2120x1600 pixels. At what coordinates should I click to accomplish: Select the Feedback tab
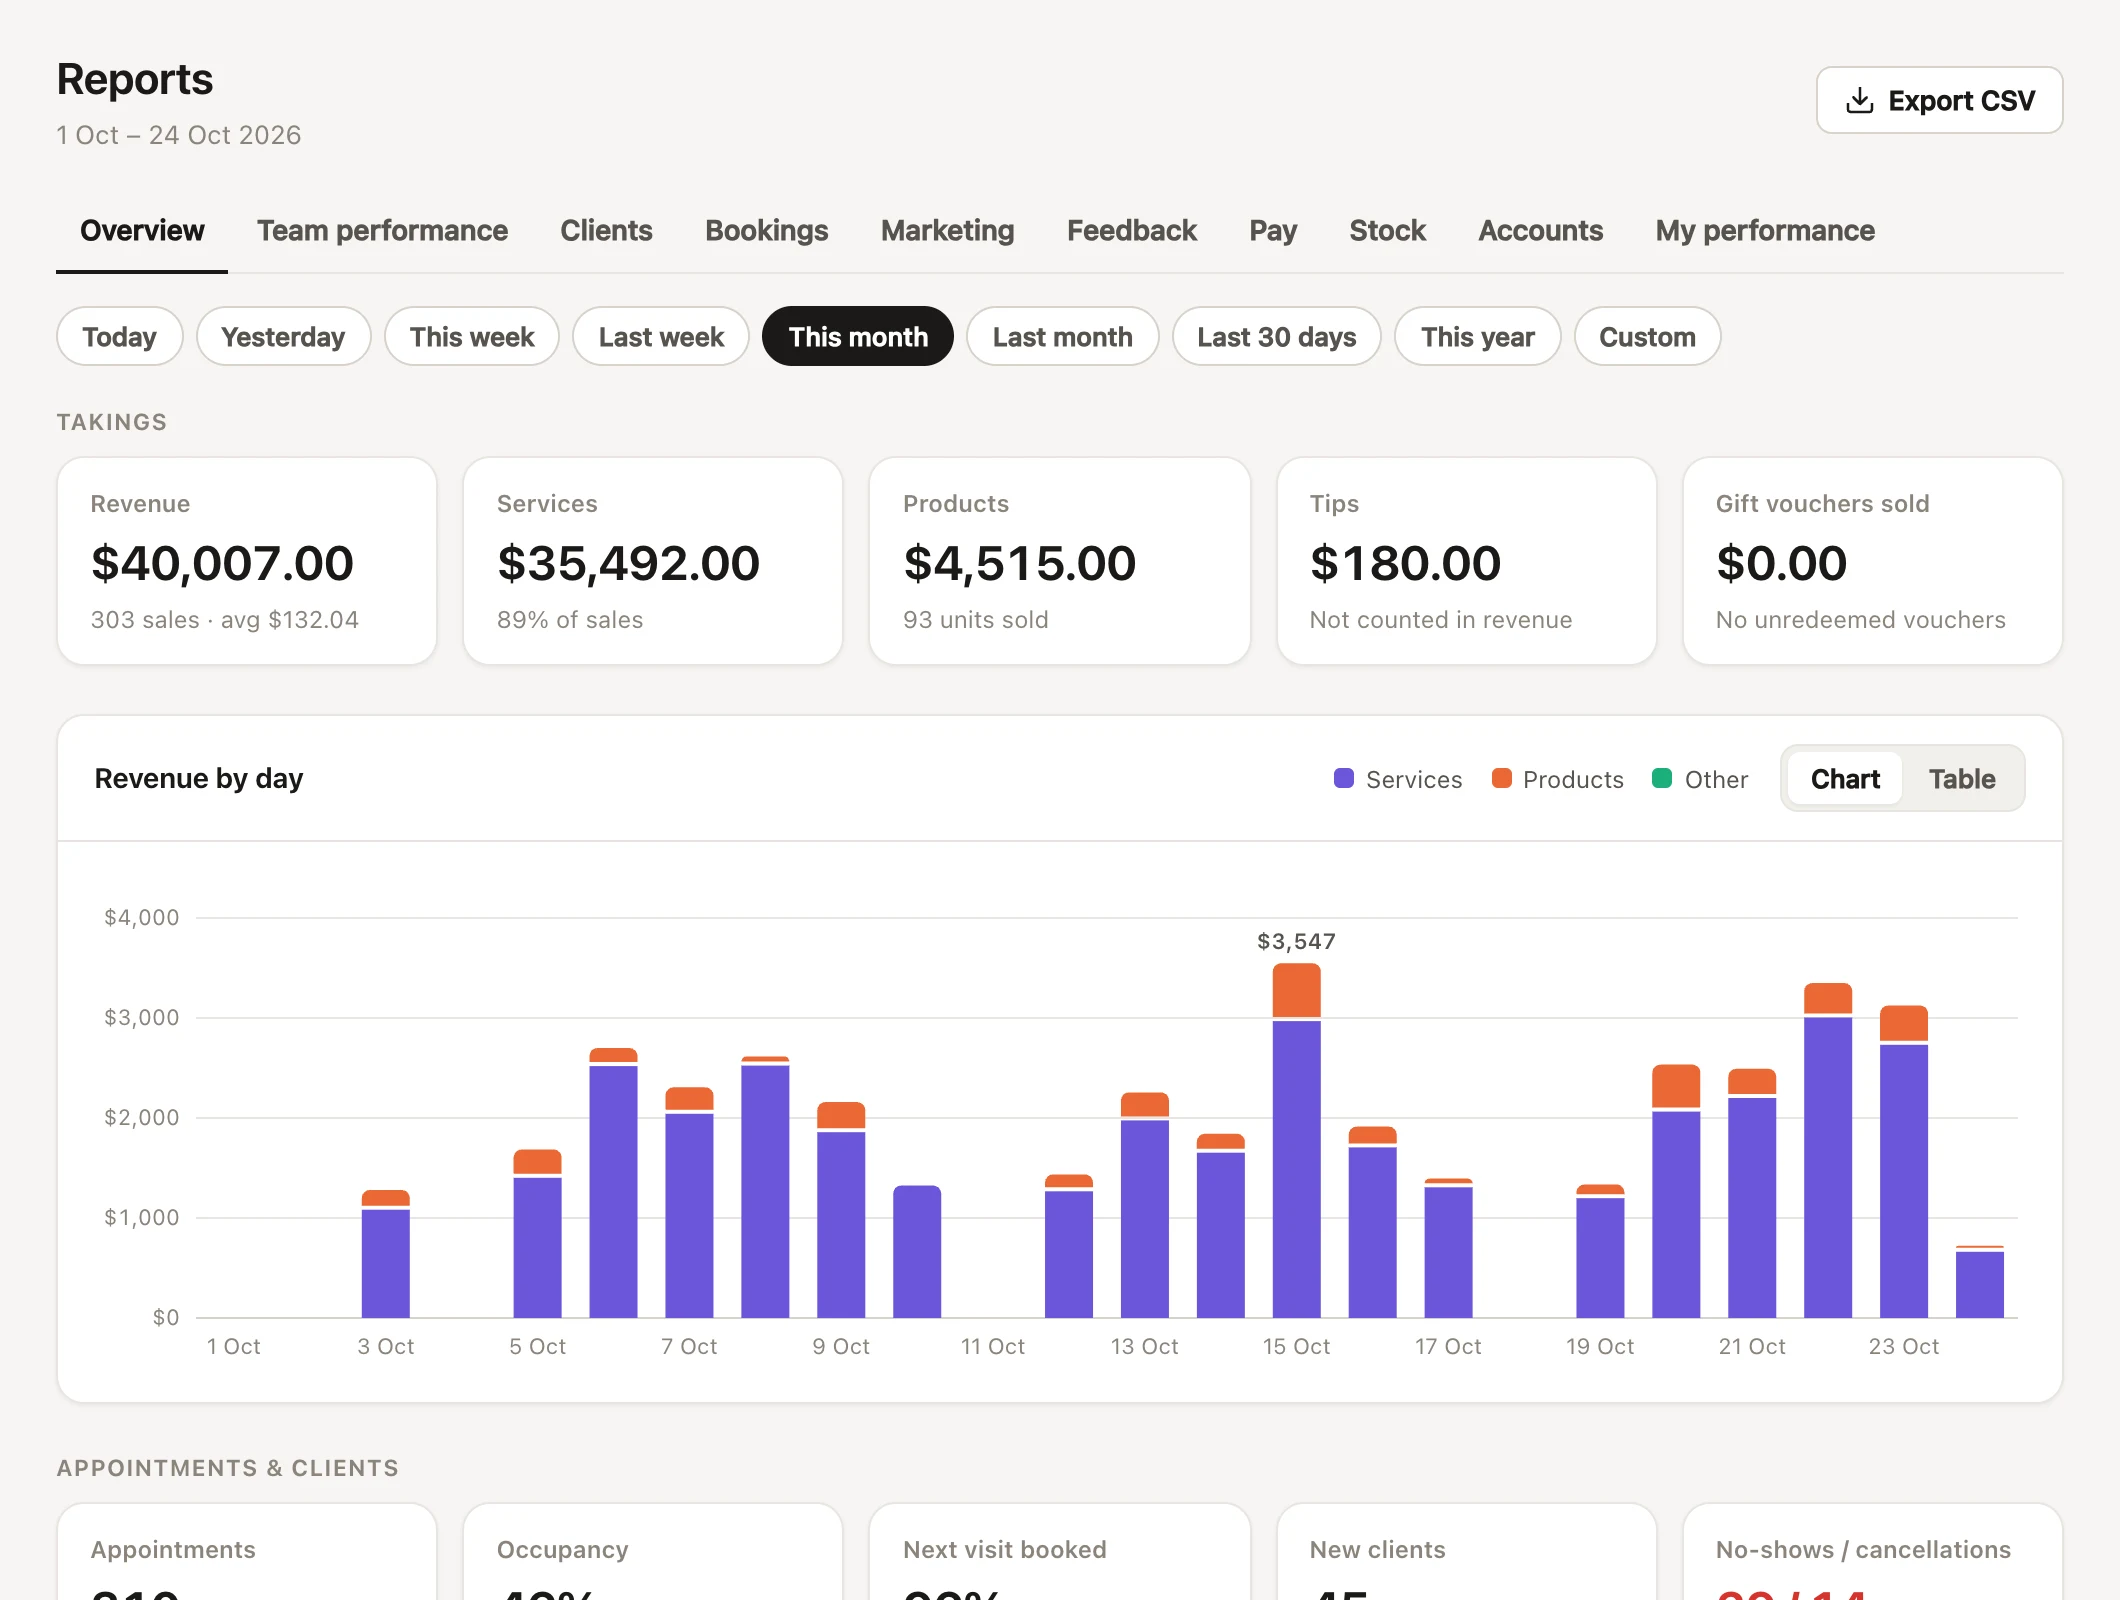tap(1132, 231)
